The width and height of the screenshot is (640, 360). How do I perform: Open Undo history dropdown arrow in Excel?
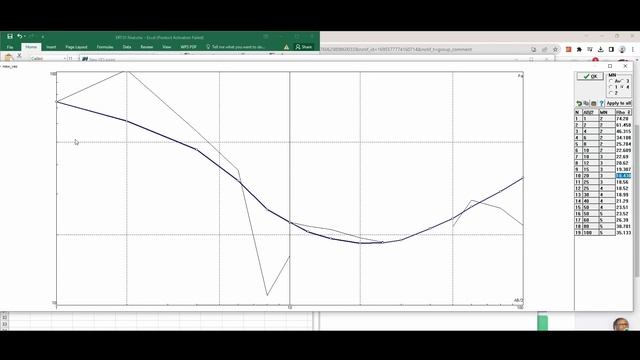pyautogui.click(x=24, y=37)
